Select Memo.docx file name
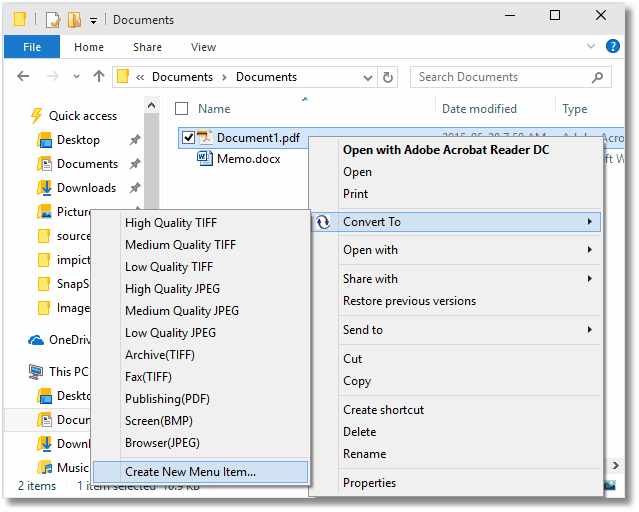Viewport: 639px width, 512px height. (x=249, y=159)
